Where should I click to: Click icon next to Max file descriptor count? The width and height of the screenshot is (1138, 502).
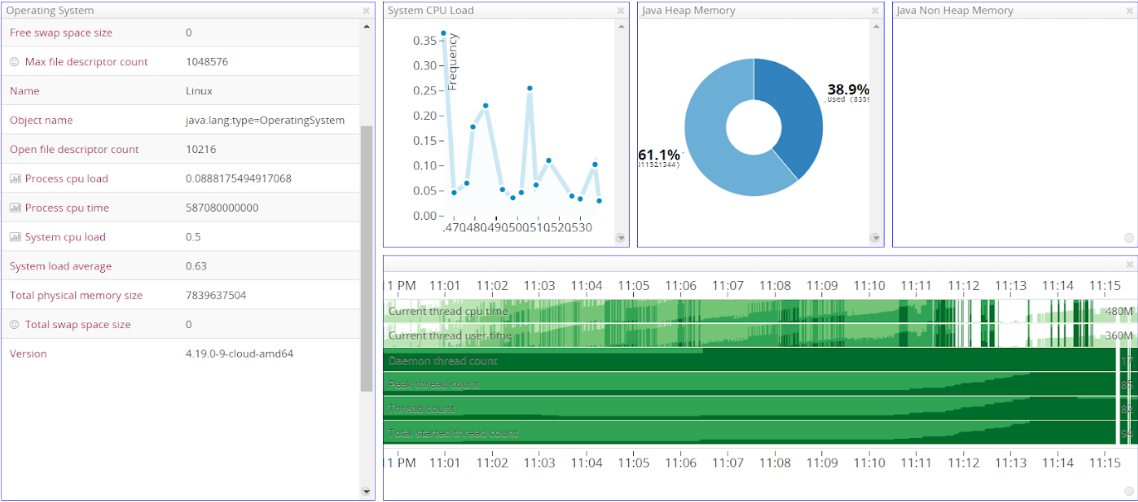[15, 62]
